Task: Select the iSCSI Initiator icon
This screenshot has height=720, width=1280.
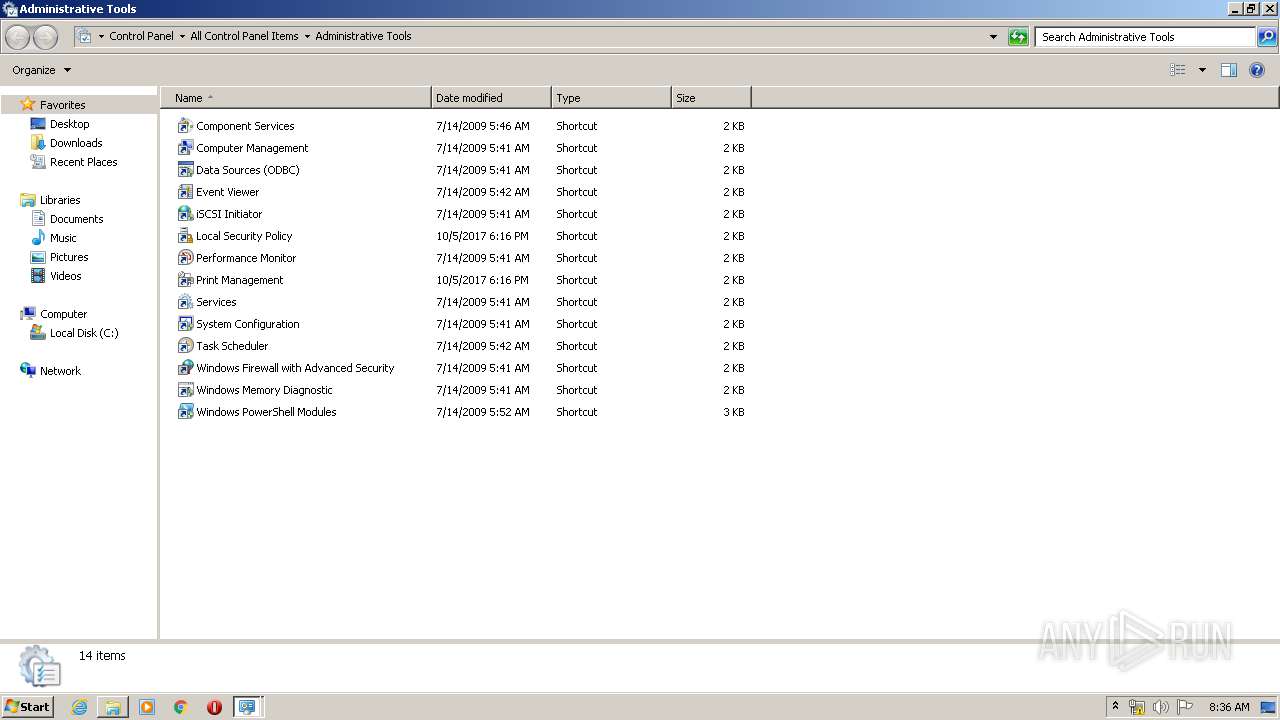Action: tap(185, 214)
